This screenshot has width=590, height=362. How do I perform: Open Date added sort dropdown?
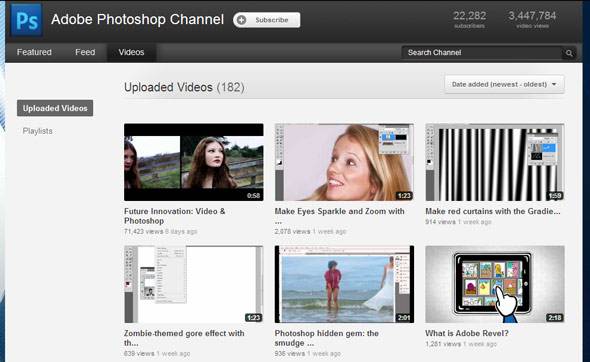click(x=504, y=84)
